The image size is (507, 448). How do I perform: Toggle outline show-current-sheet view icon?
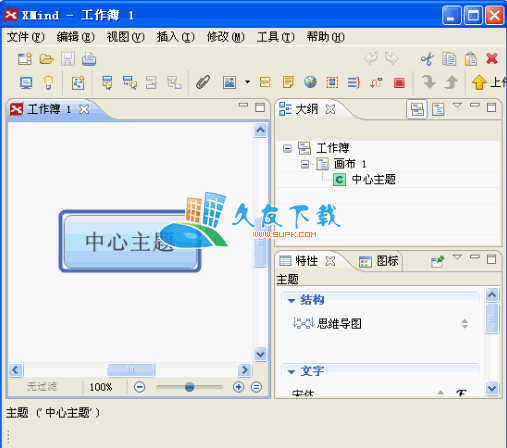[x=438, y=109]
